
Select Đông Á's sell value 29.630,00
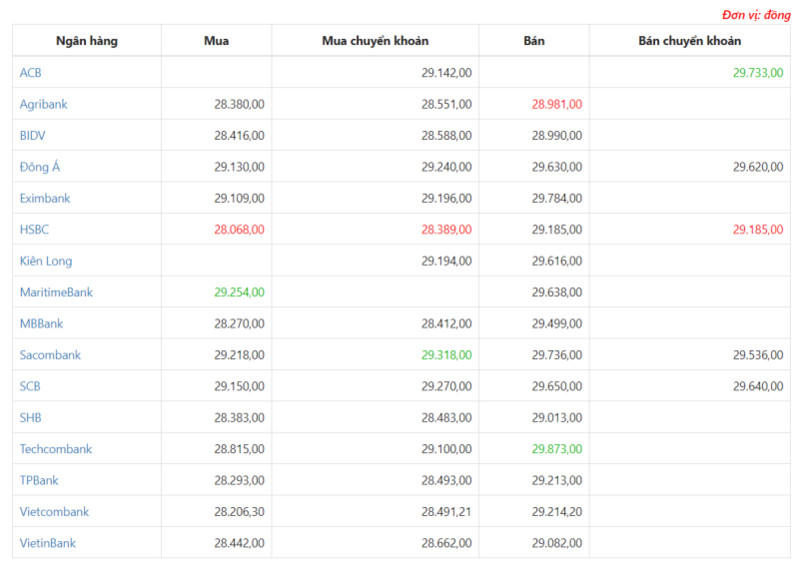click(557, 167)
